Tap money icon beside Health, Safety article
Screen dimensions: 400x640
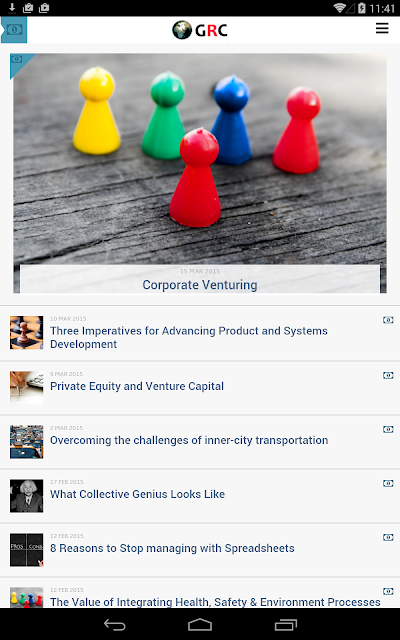[388, 591]
